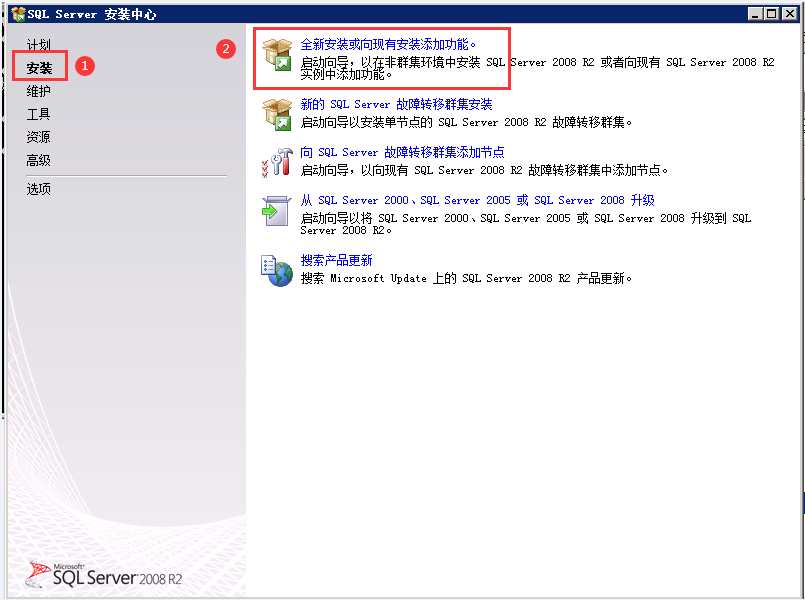This screenshot has width=805, height=600.
Task: Click 全新安装或向现有安装添加功能 link
Action: pyautogui.click(x=389, y=44)
